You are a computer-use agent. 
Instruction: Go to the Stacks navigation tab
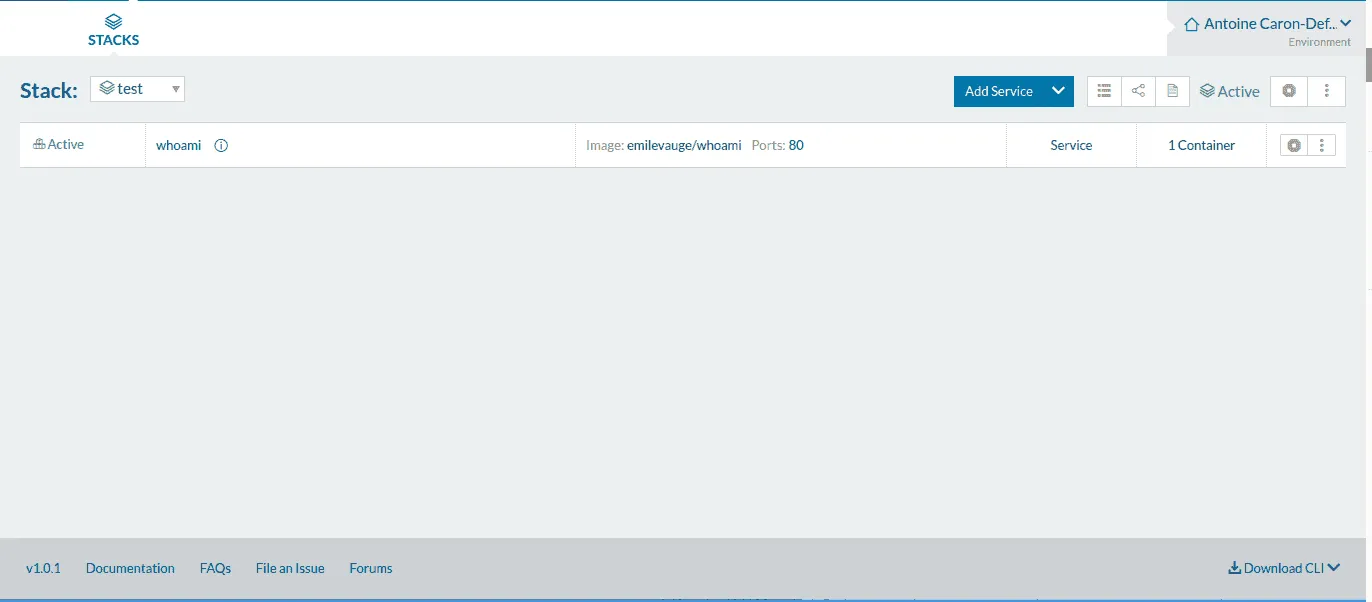click(x=113, y=30)
